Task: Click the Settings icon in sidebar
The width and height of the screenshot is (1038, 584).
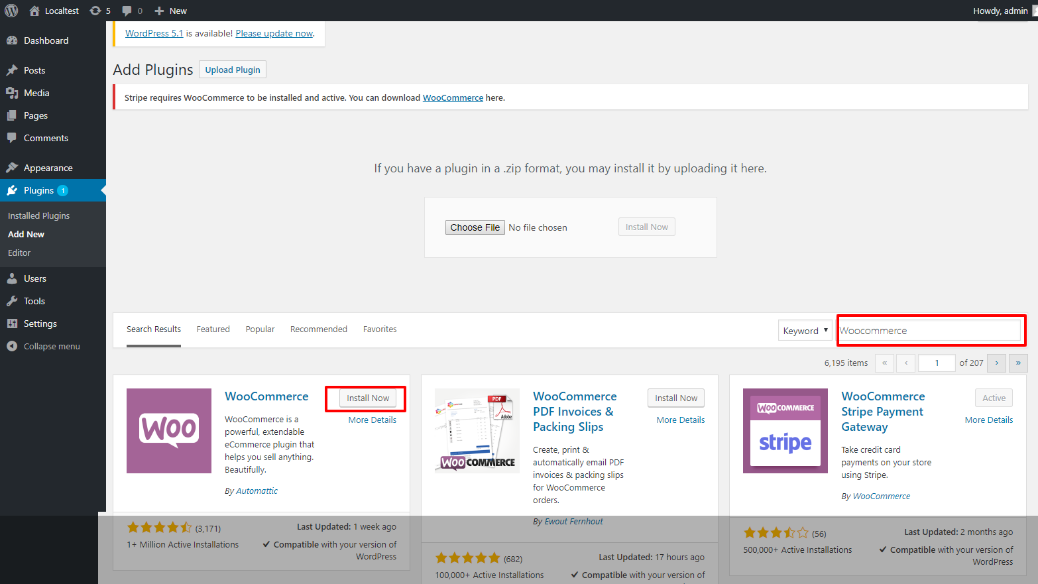Action: click(x=12, y=323)
